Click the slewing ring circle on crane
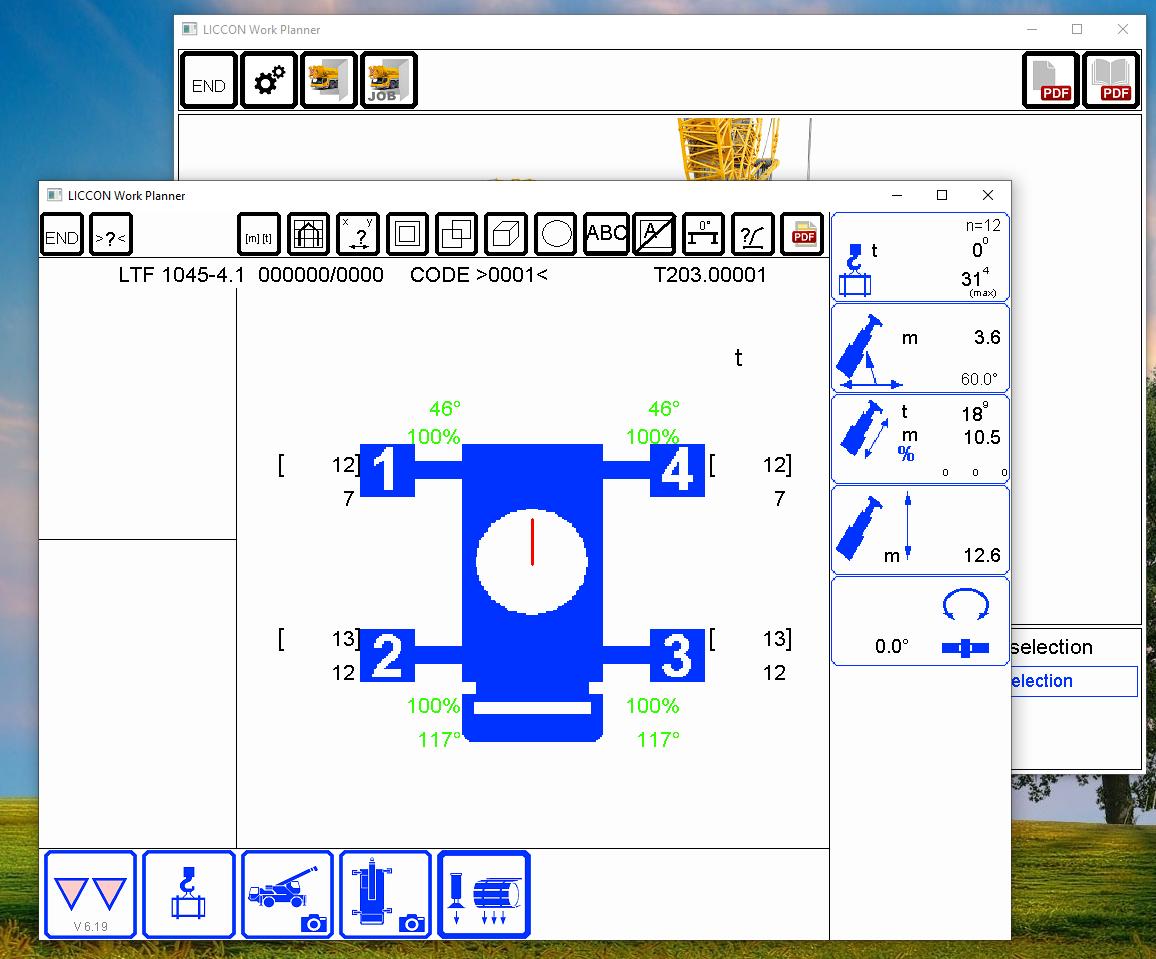Screen dimensions: 1156x959 coord(532,561)
